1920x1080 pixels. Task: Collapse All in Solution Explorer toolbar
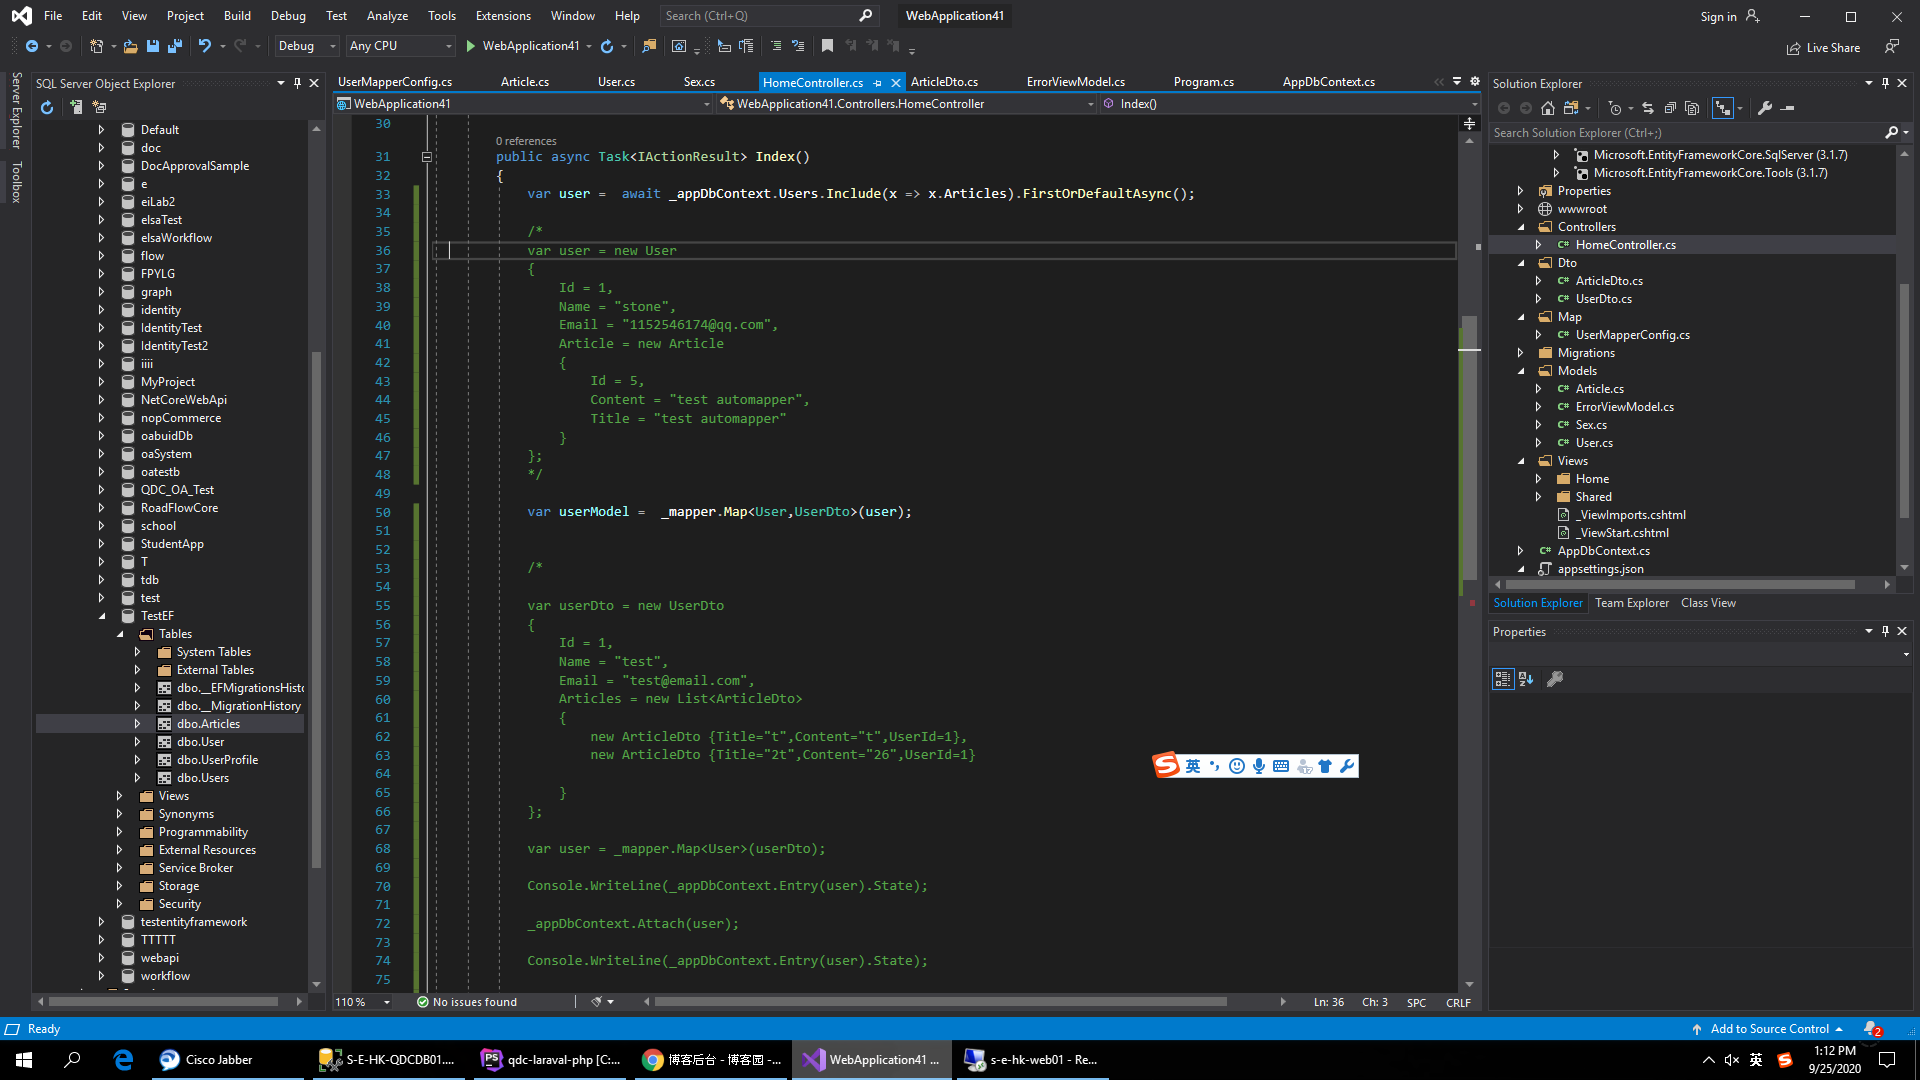1670,108
